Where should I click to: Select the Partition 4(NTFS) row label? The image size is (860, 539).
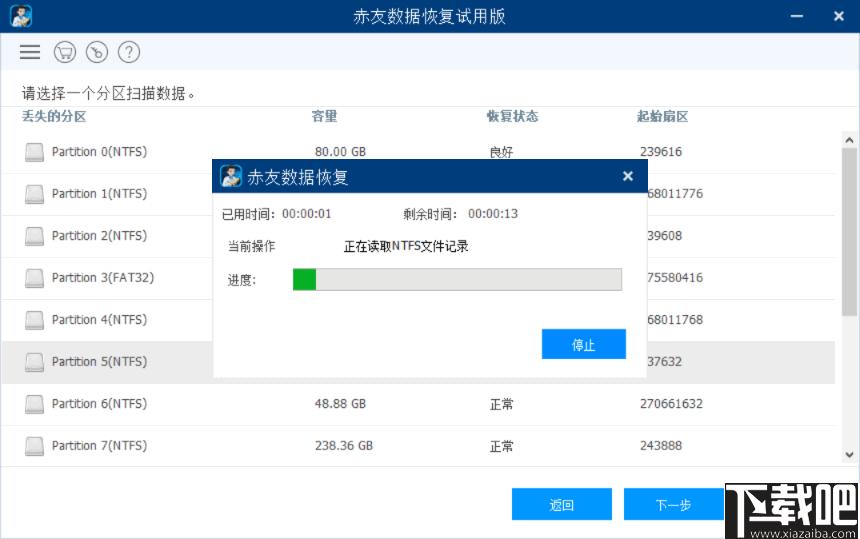(99, 320)
